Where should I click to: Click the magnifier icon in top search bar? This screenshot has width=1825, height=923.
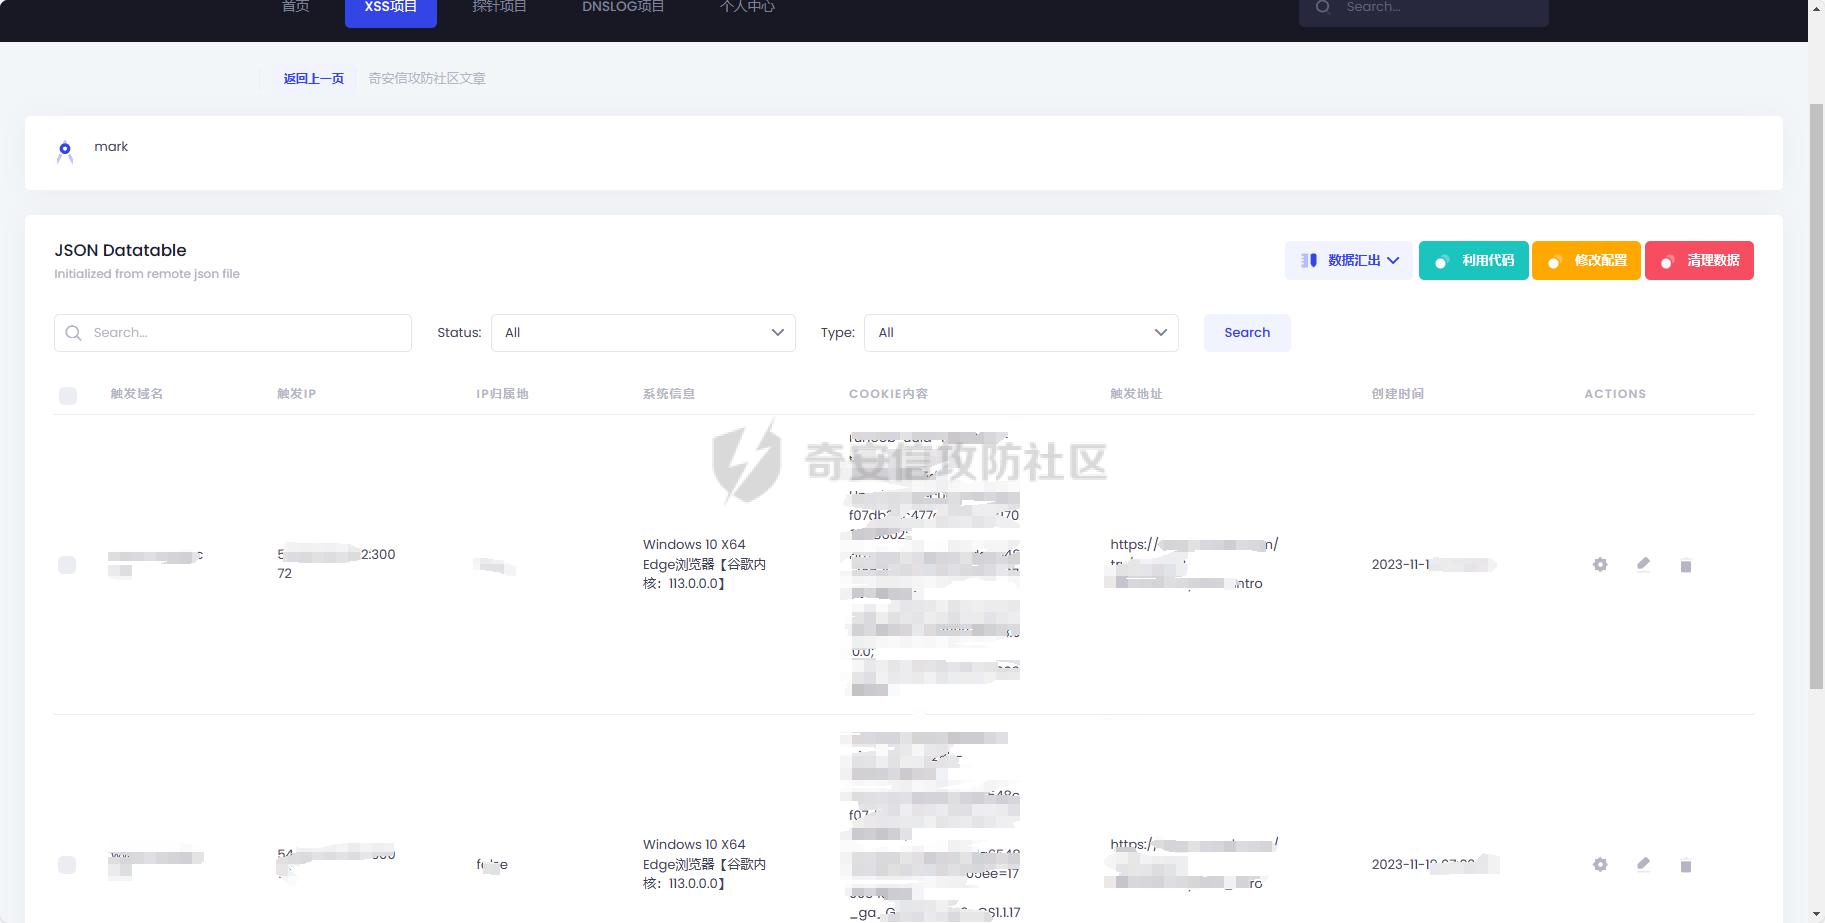pyautogui.click(x=1323, y=7)
